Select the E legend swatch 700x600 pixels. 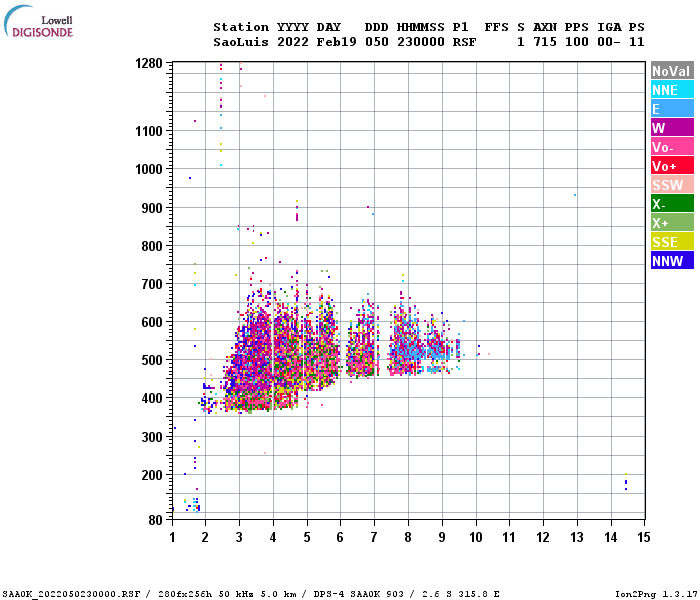[672, 108]
